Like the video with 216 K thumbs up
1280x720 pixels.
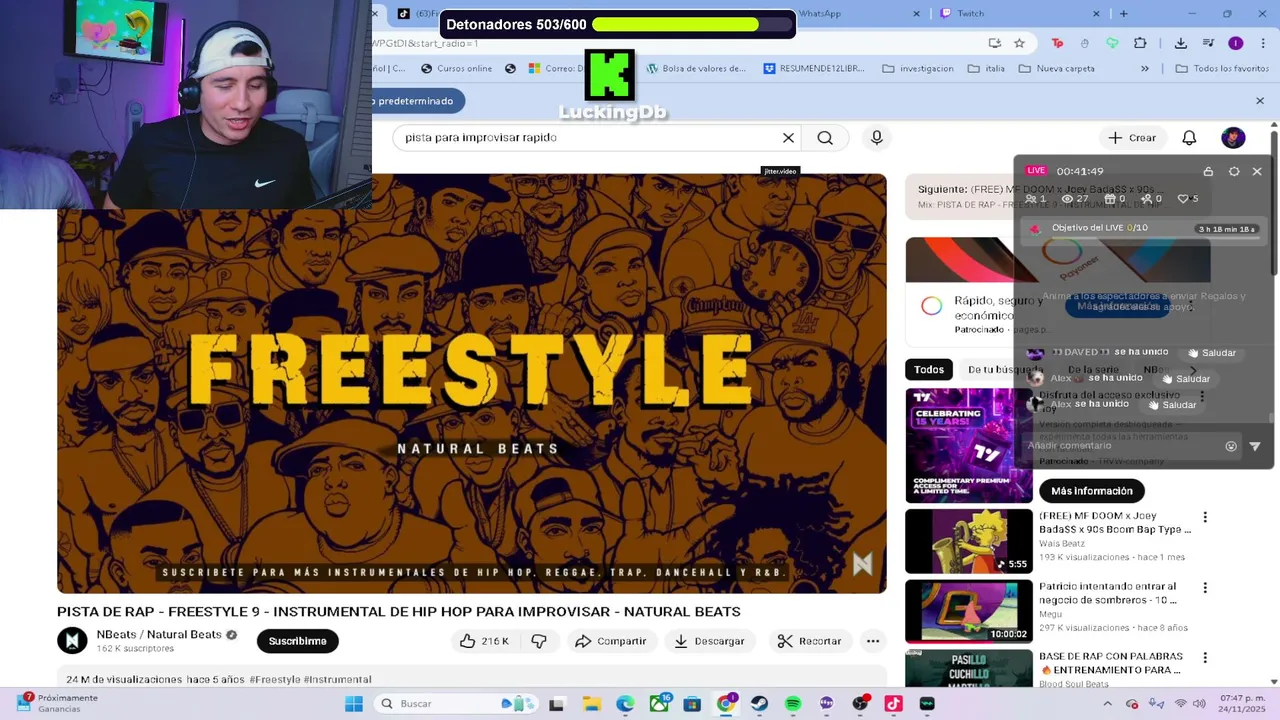point(484,641)
